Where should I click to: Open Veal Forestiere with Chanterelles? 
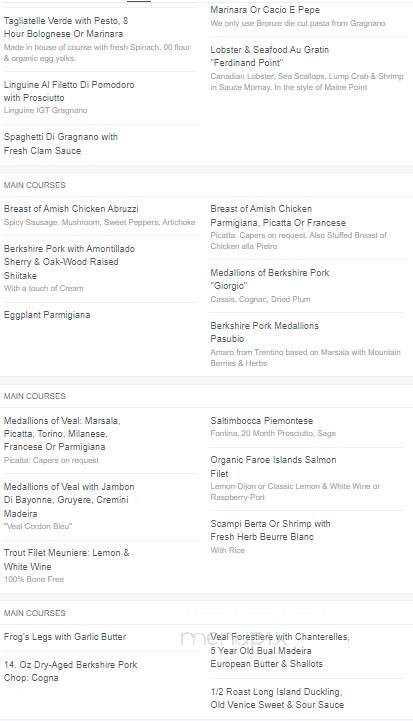pos(280,650)
